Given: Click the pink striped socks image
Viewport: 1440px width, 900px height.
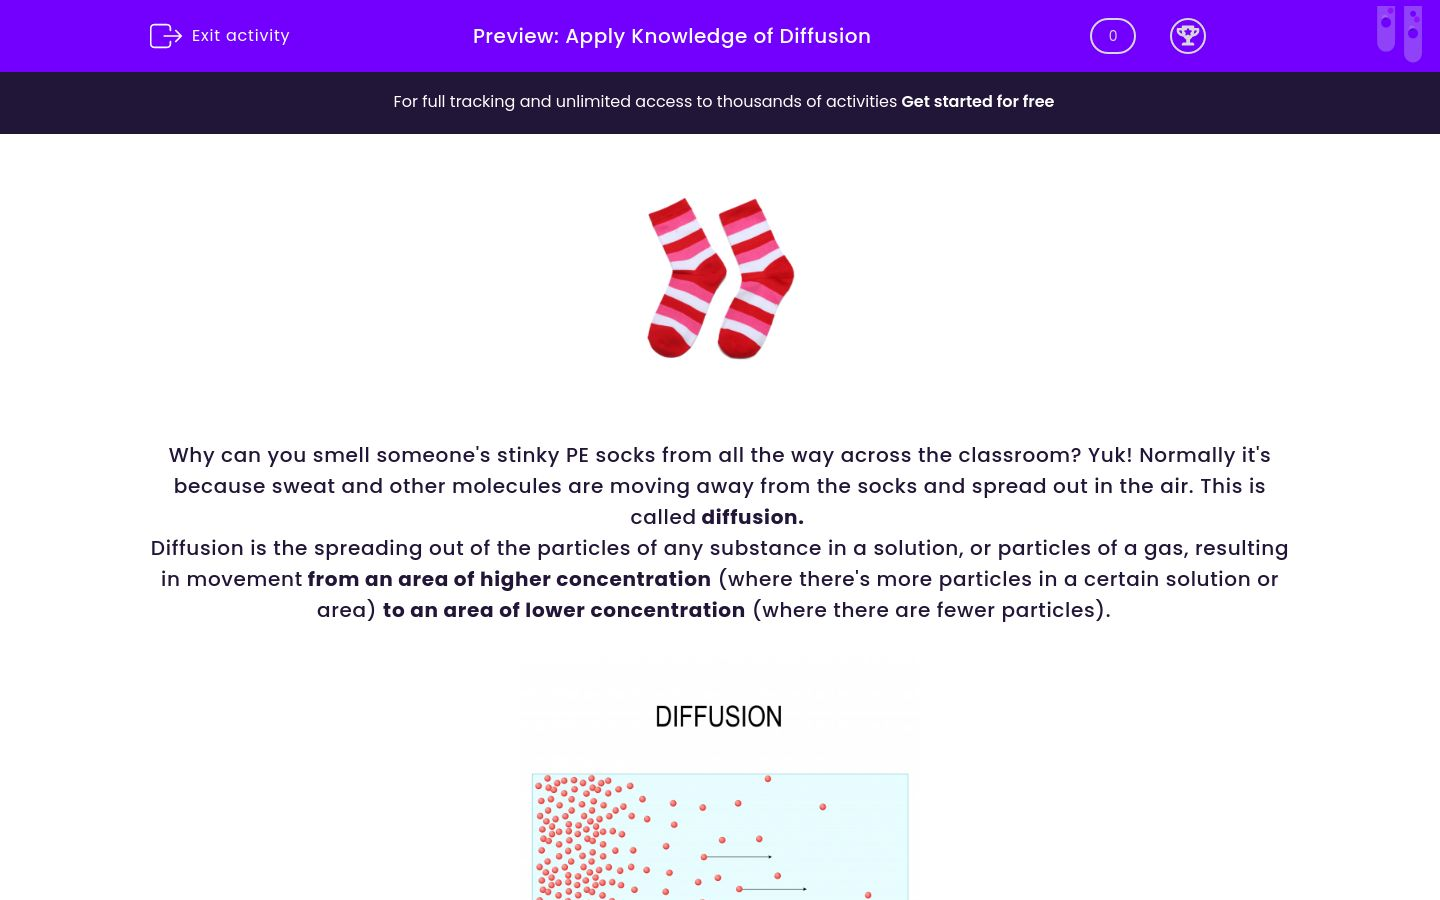Looking at the screenshot, I should pos(719,278).
